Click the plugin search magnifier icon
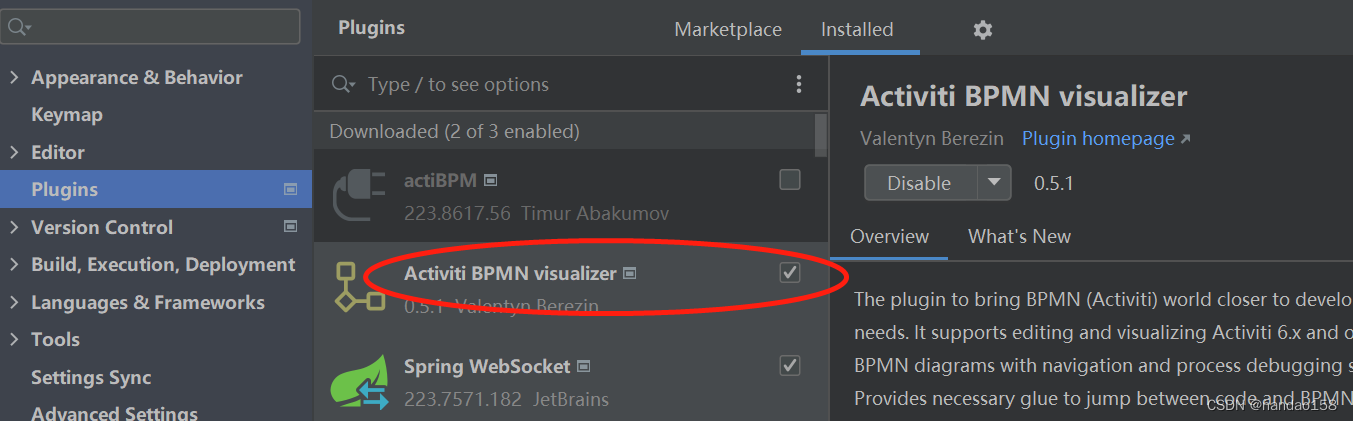This screenshot has height=421, width=1353. click(x=343, y=84)
